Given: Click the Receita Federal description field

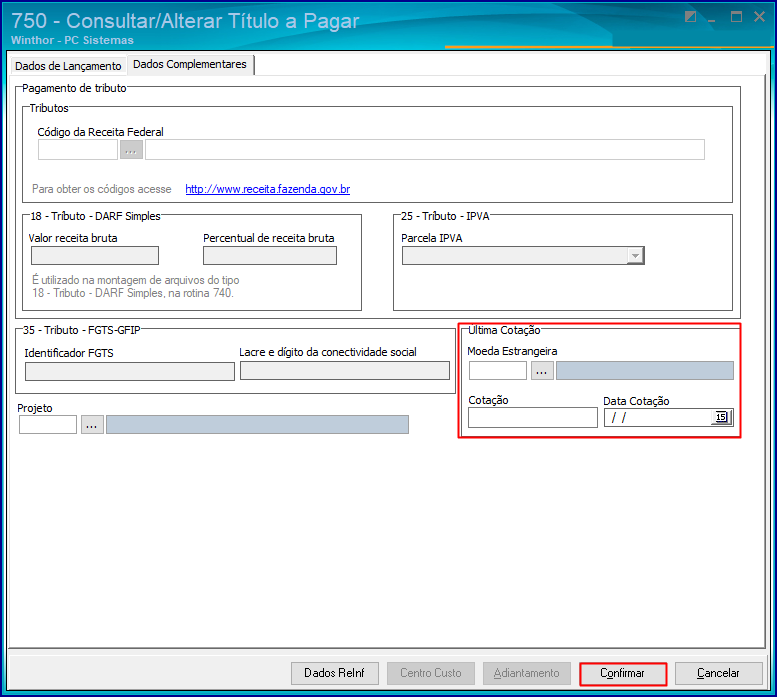Looking at the screenshot, I should pyautogui.click(x=425, y=150).
